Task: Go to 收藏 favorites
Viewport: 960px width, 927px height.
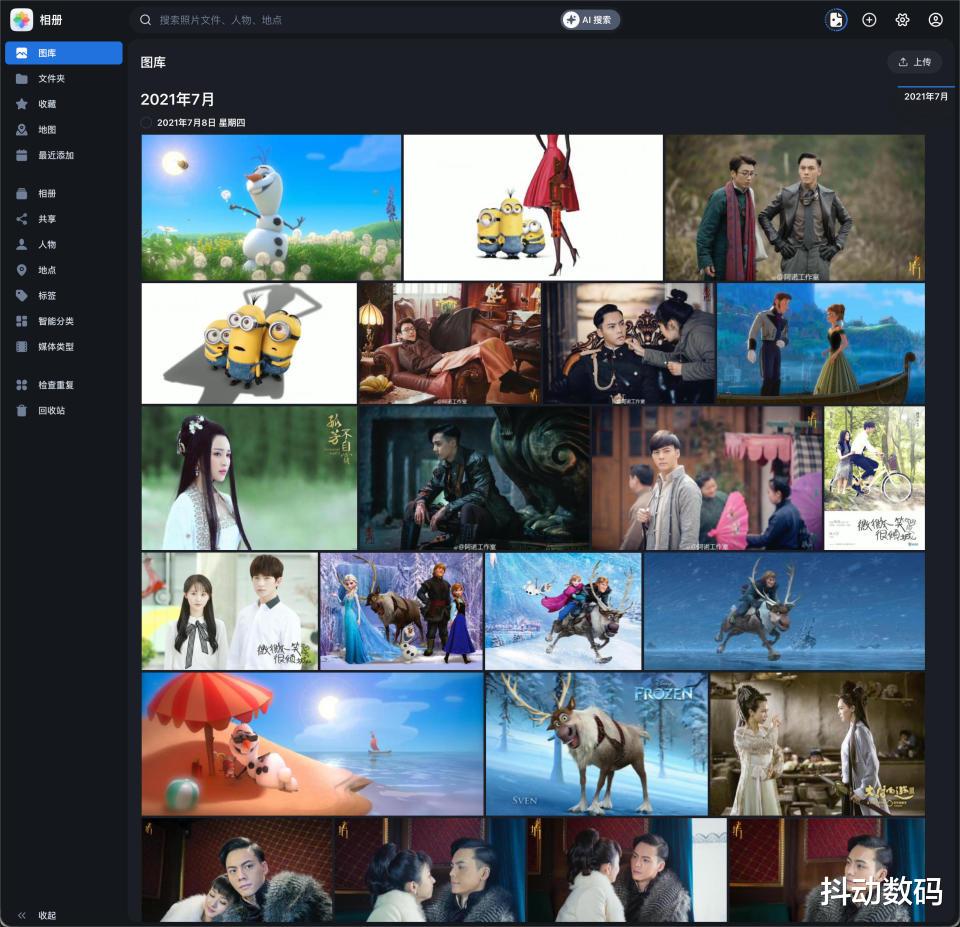Action: pos(64,104)
